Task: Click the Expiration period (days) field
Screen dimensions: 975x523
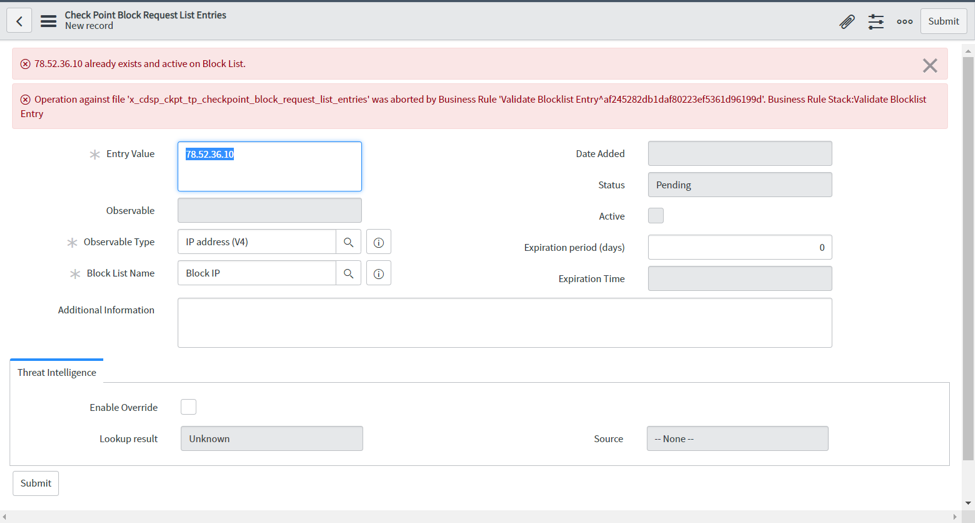Action: point(739,248)
